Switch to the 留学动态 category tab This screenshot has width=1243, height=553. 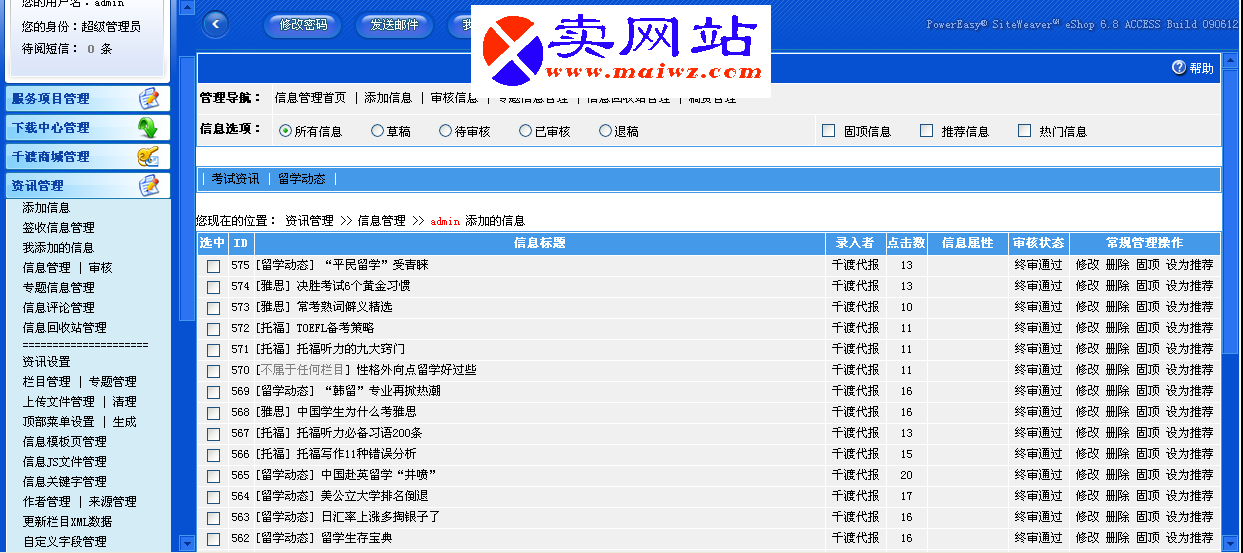[302, 179]
